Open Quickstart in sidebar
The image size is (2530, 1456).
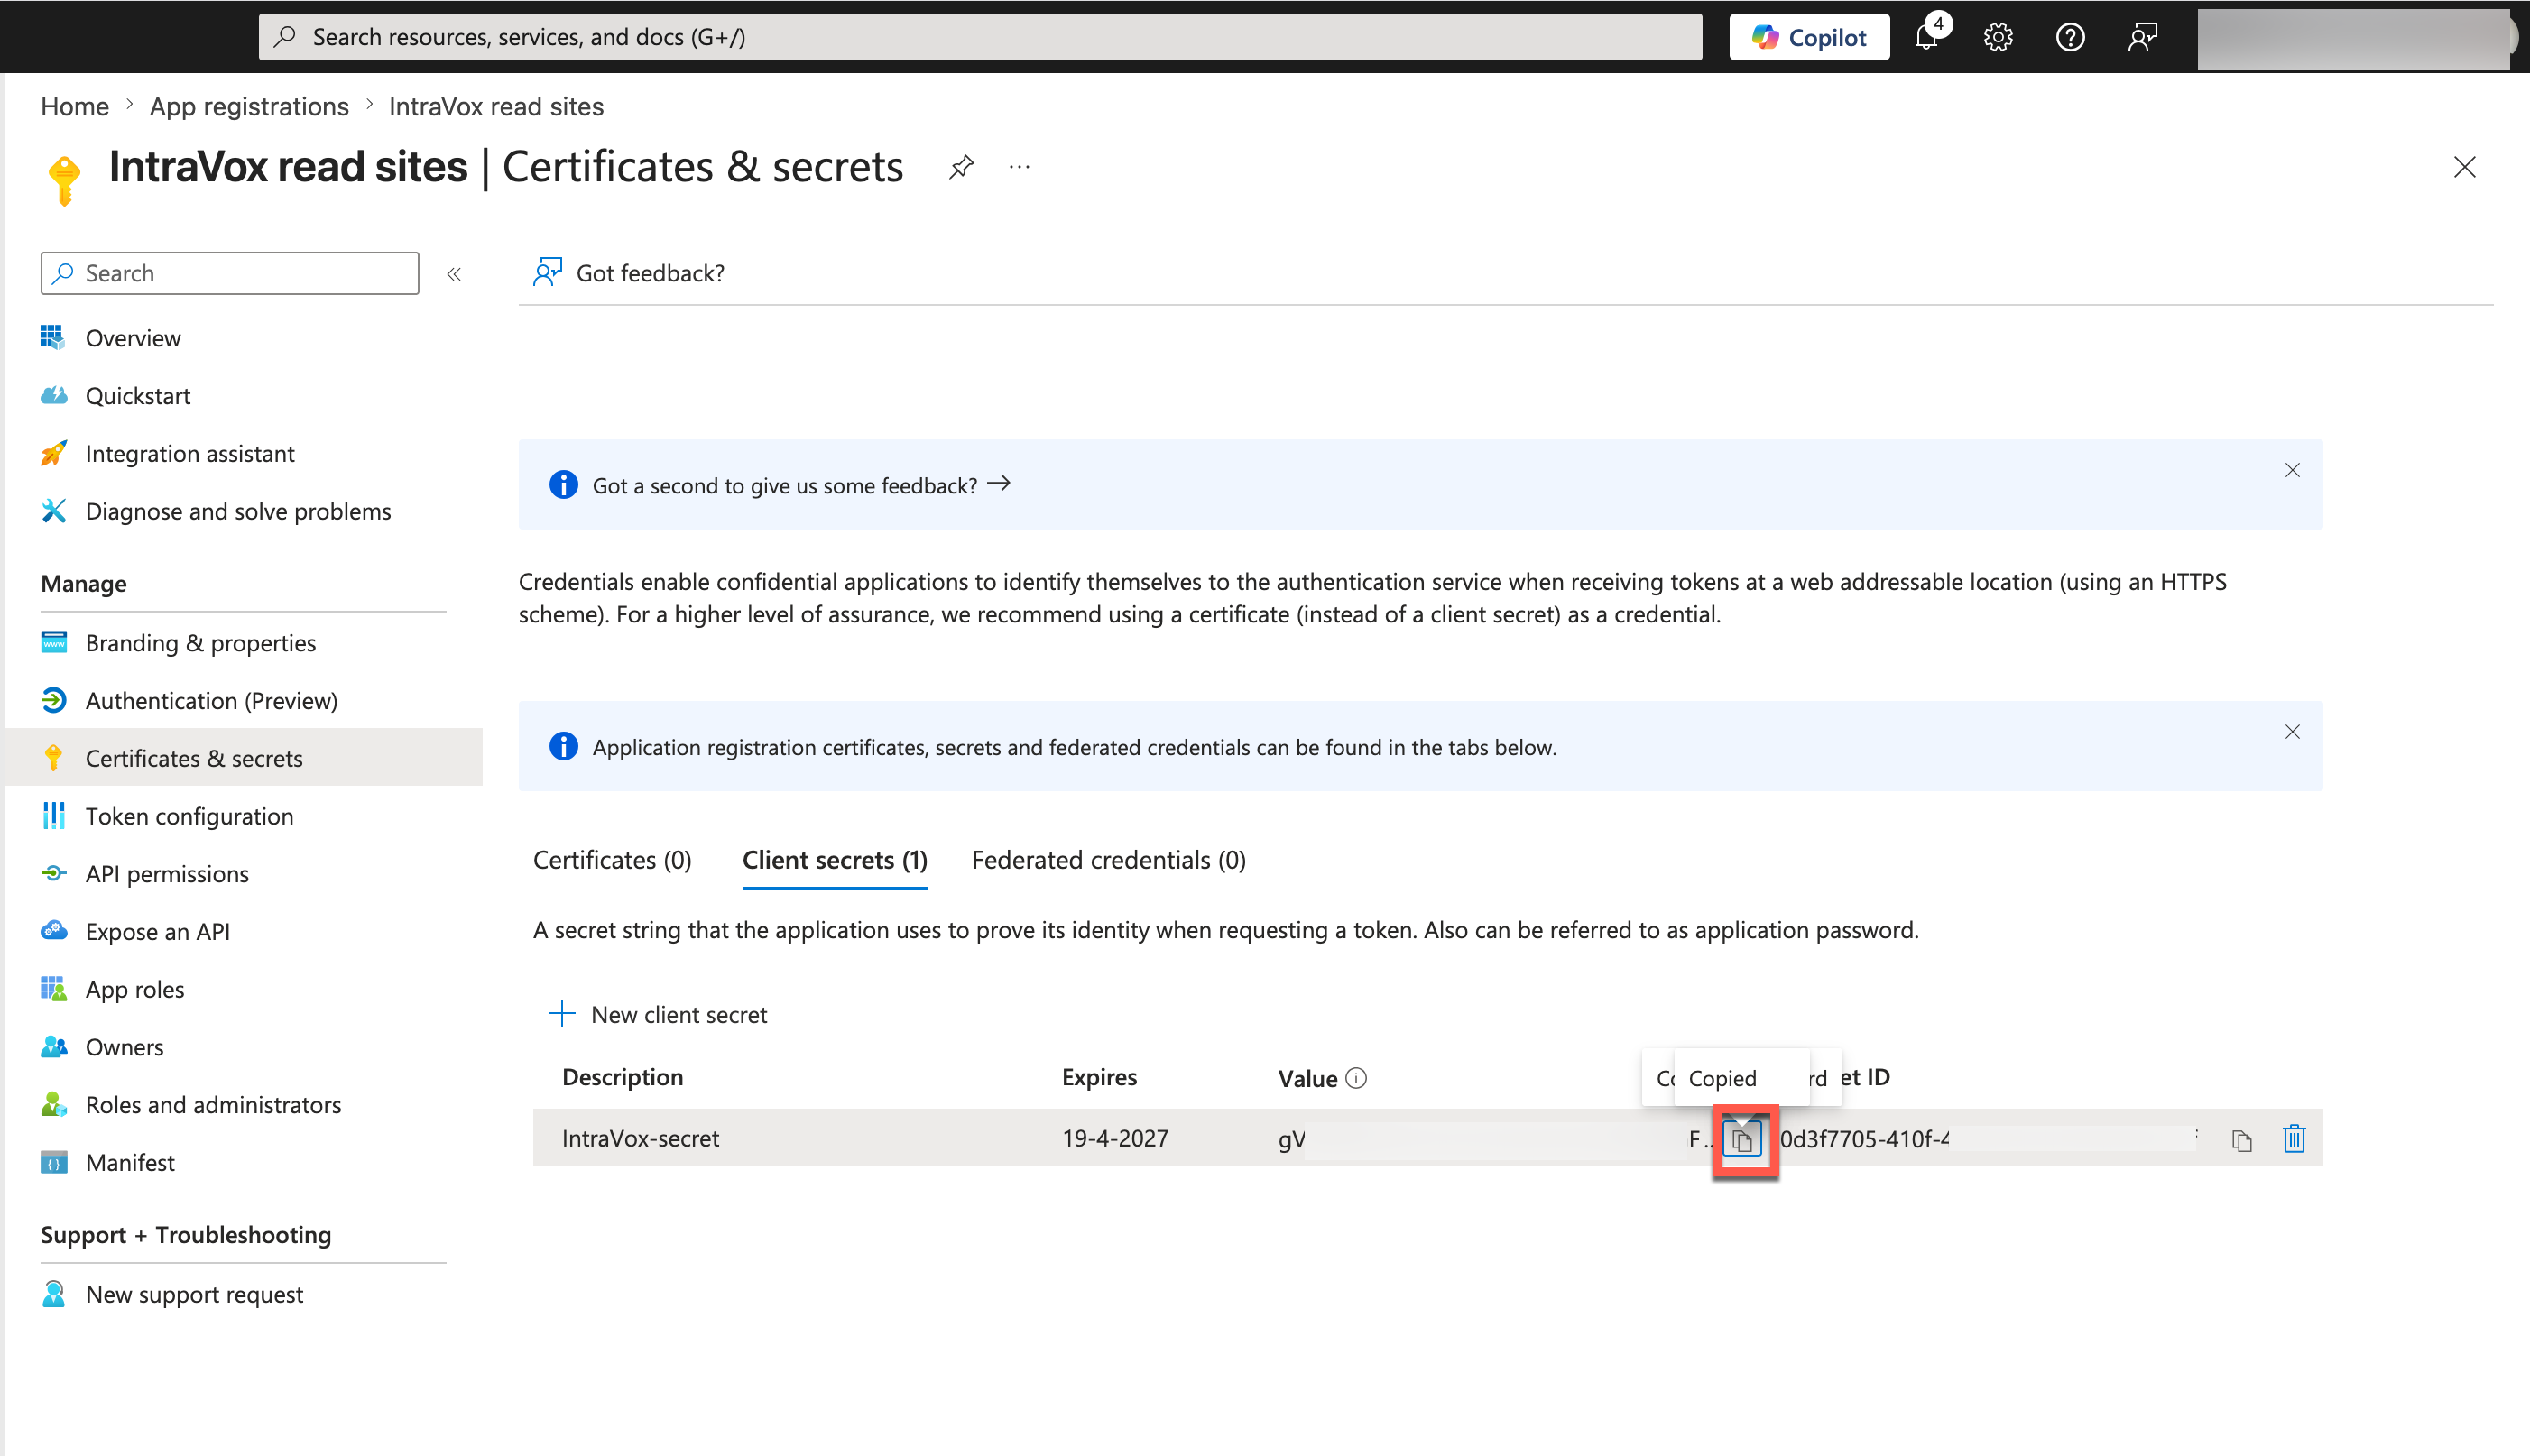coord(137,396)
